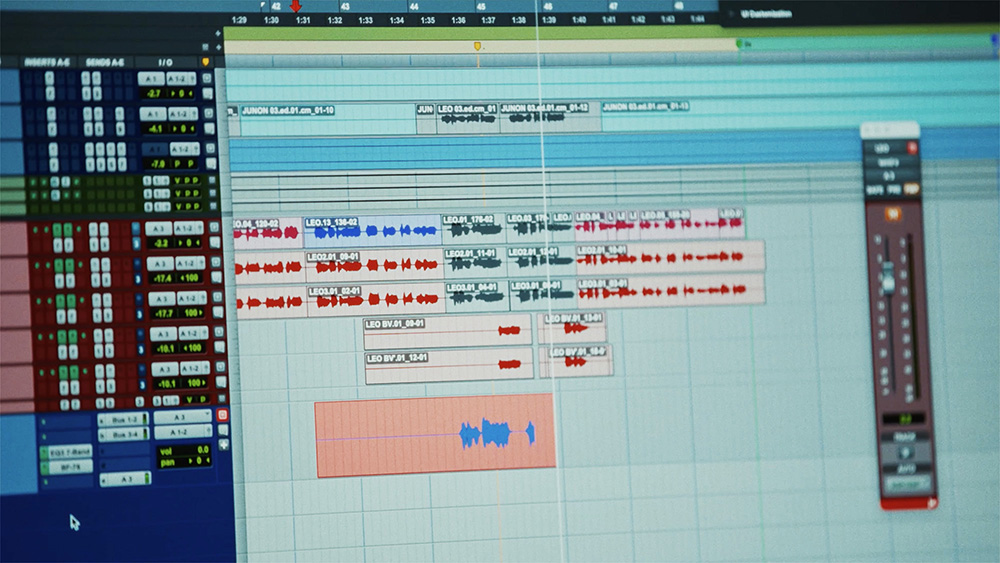Click the red target icon in floating fader window
The width and height of the screenshot is (1000, 563).
[912, 148]
